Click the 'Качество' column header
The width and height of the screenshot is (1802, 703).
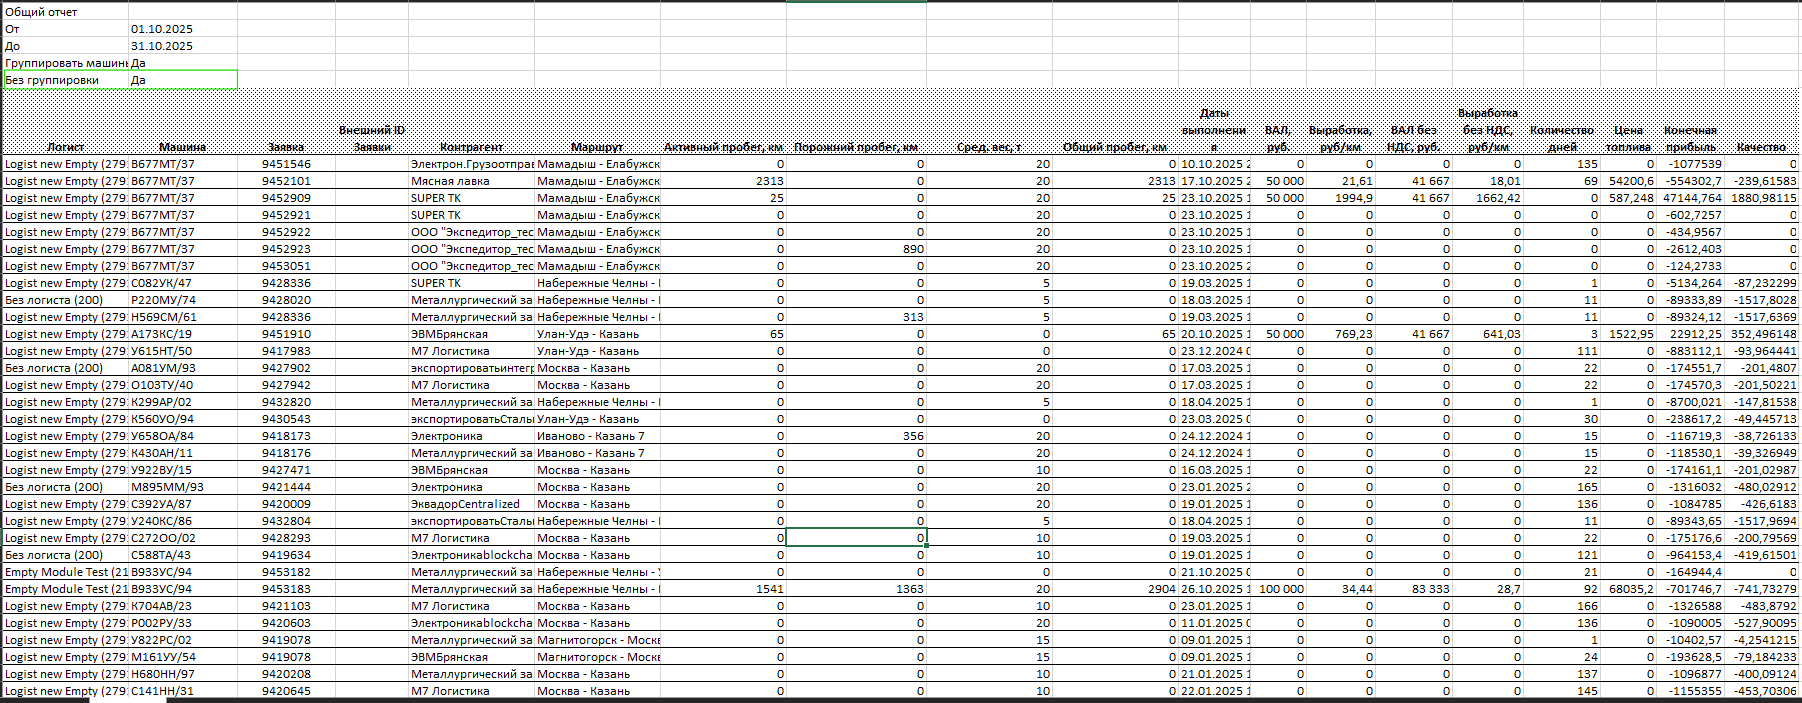[1761, 147]
